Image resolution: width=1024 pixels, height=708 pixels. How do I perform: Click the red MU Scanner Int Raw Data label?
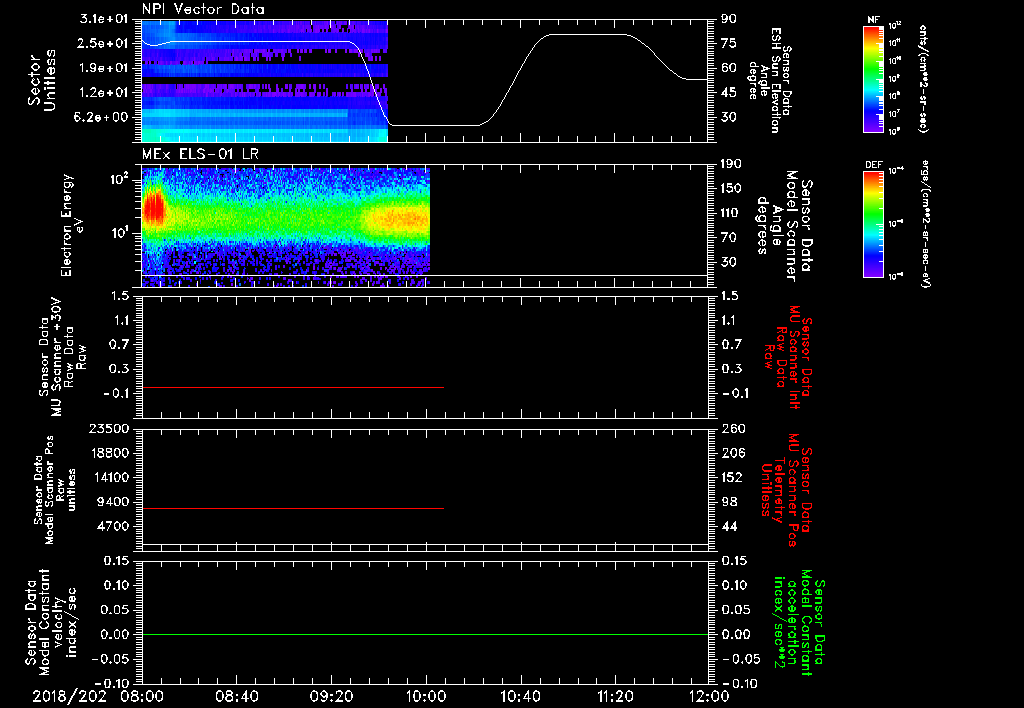point(789,357)
